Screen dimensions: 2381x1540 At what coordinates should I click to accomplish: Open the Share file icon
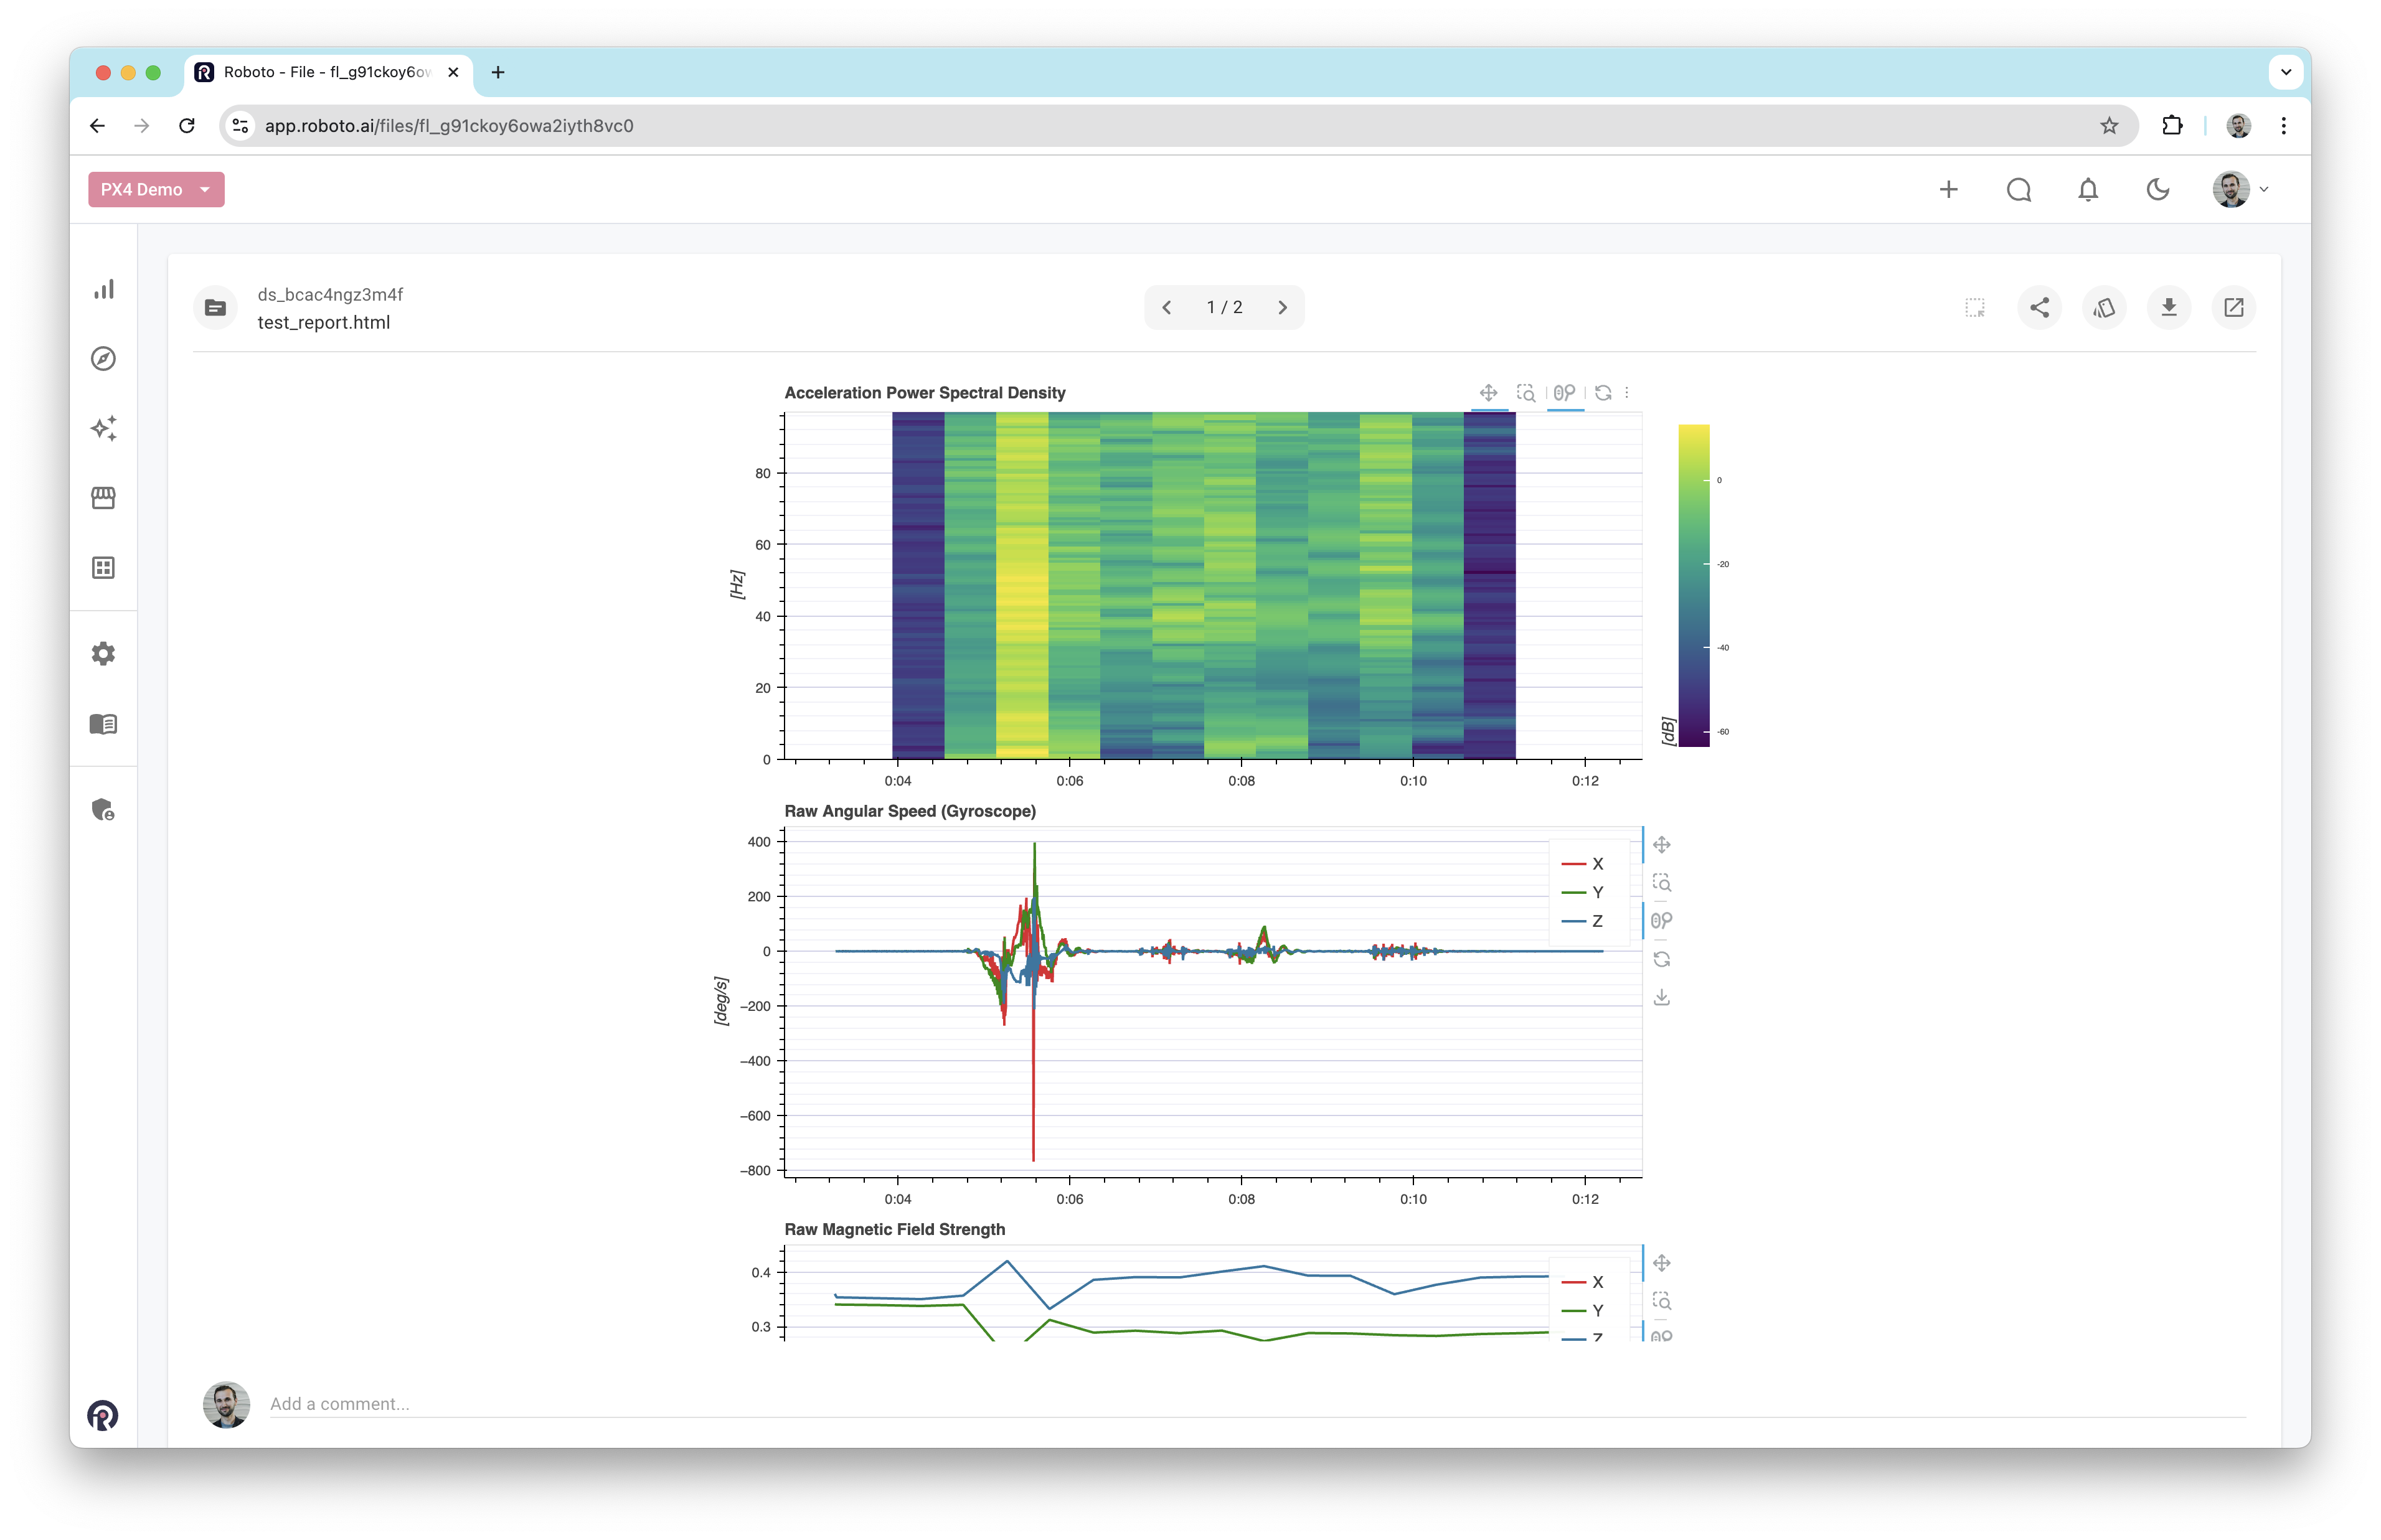[2039, 307]
